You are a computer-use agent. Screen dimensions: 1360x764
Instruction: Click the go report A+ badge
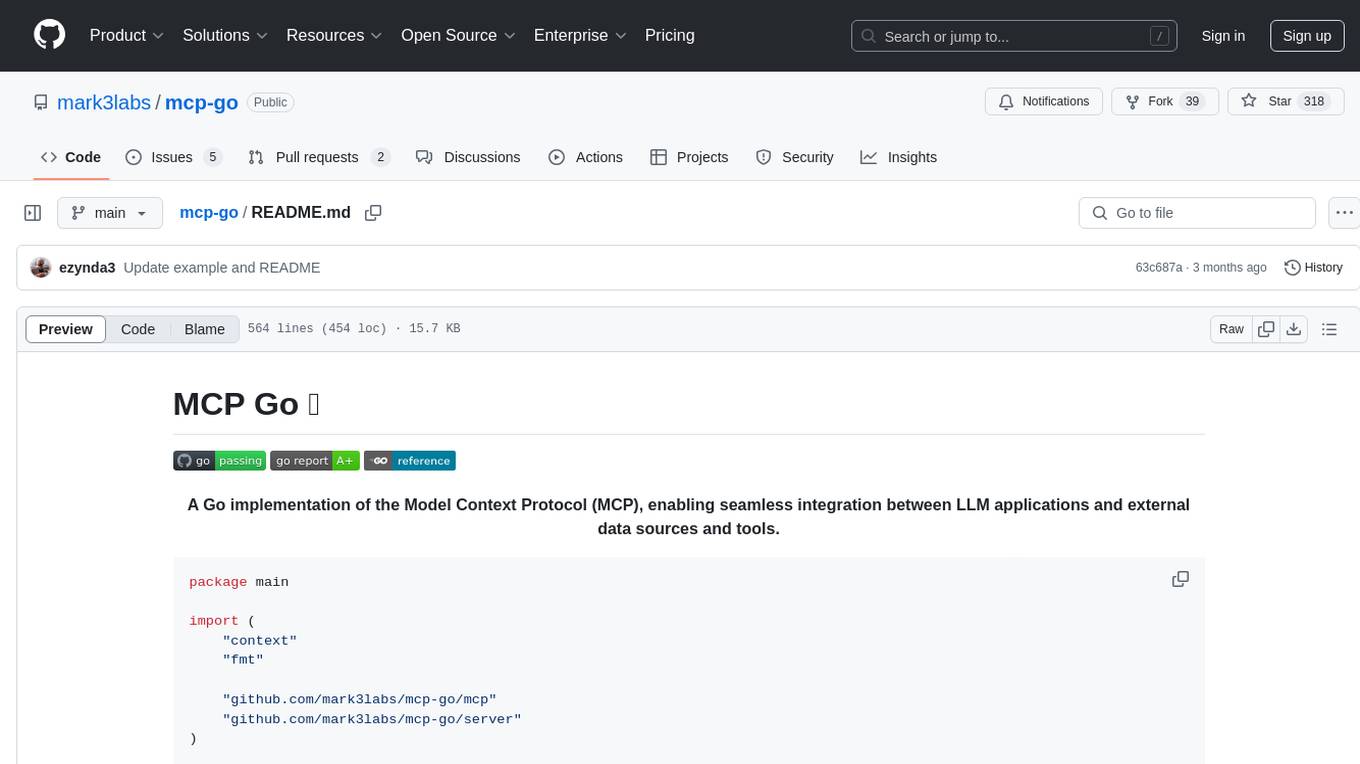pyautogui.click(x=314, y=460)
